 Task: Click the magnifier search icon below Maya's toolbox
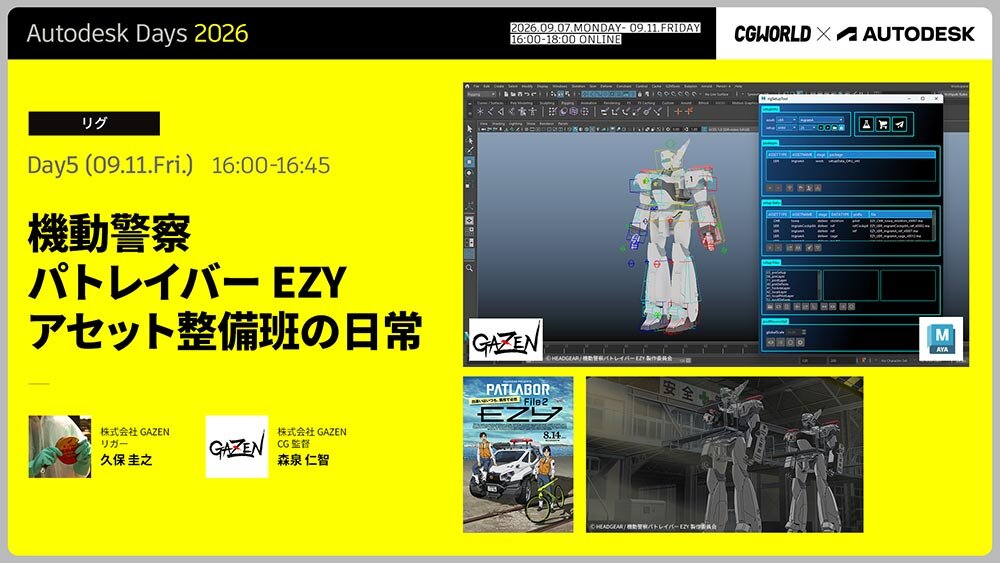pyautogui.click(x=469, y=268)
